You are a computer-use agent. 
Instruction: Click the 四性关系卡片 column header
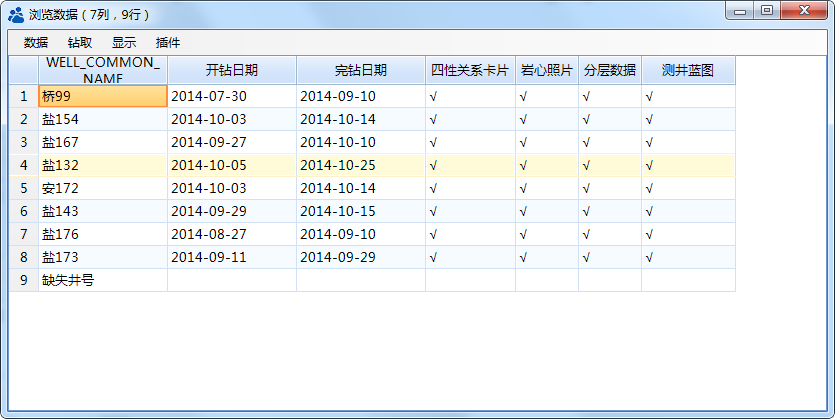tap(470, 70)
